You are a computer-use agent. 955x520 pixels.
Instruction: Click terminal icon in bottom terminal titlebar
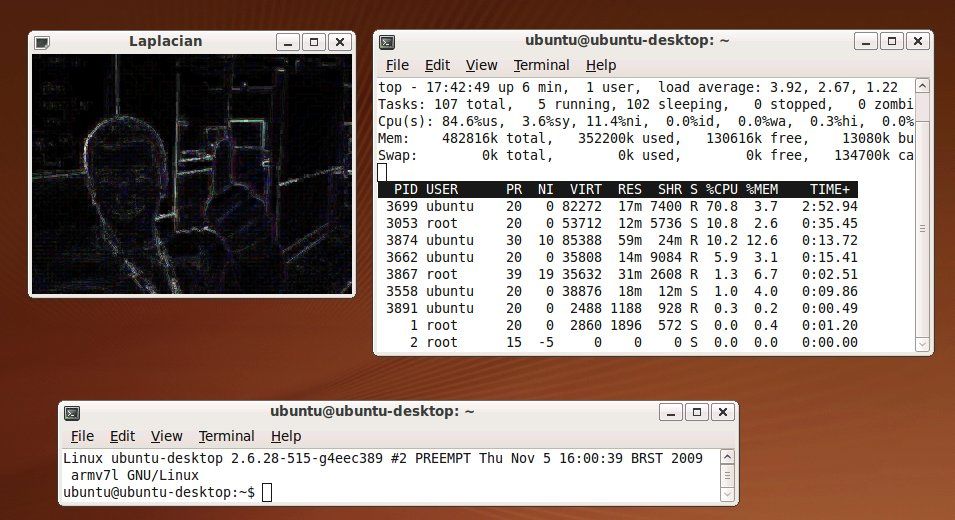click(x=72, y=413)
